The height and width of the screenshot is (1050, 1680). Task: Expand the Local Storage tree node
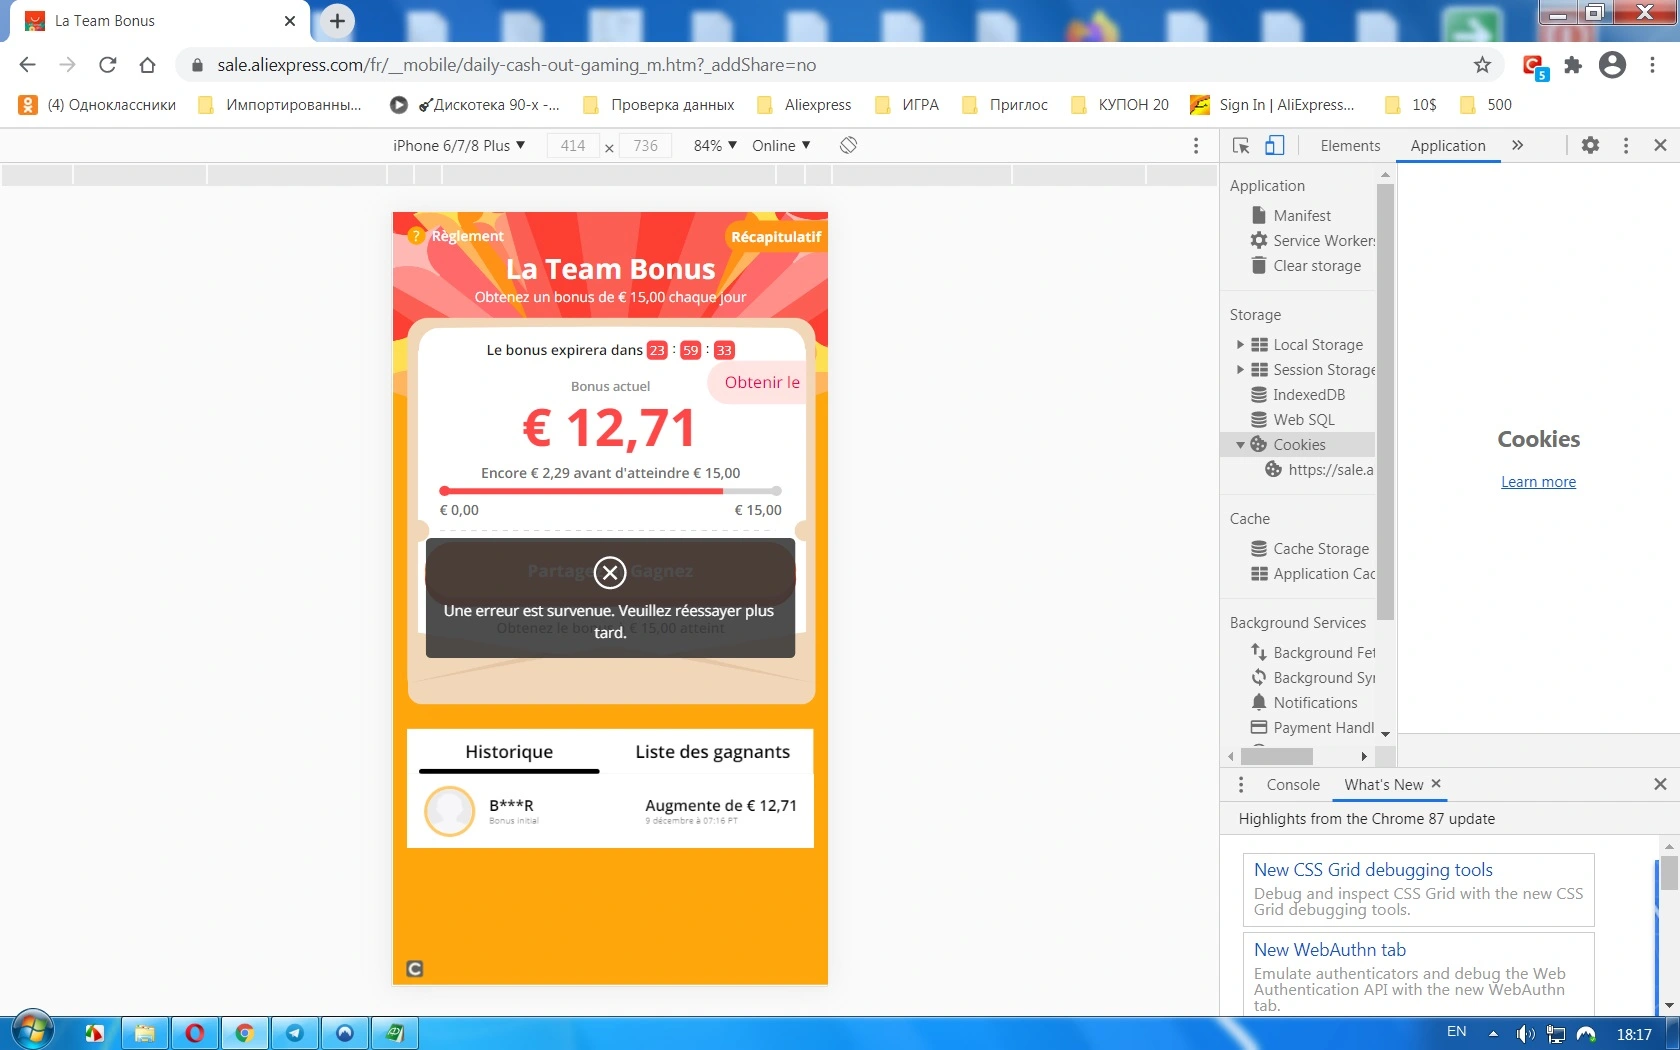(x=1240, y=345)
